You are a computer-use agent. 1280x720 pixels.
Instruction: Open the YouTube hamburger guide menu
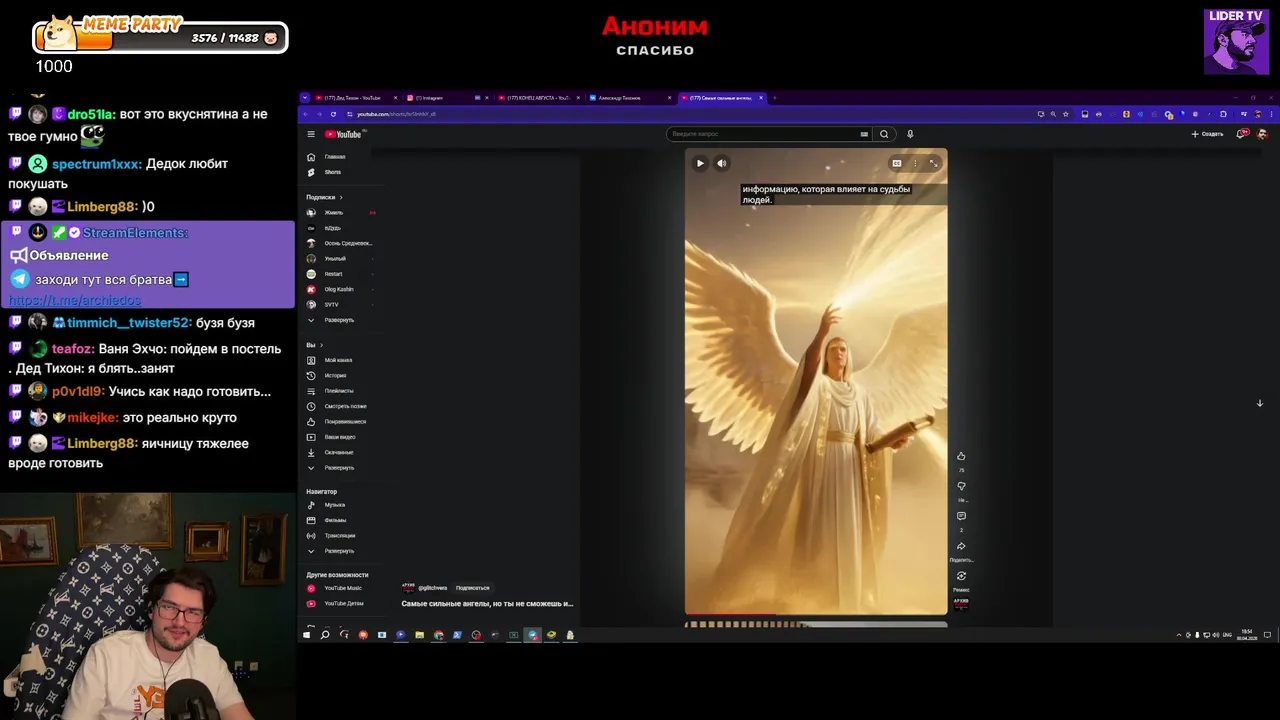(311, 134)
